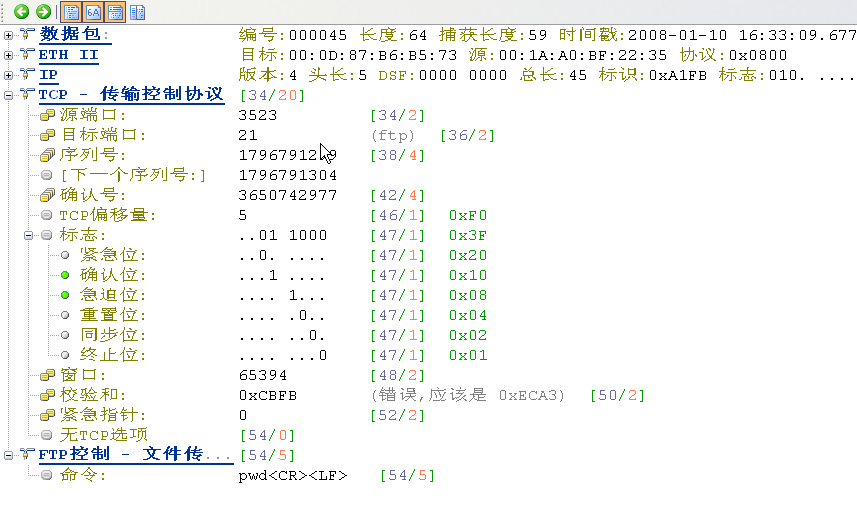The image size is (857, 532).
Task: Toggle the third highlighted layout icon
Action: click(115, 12)
